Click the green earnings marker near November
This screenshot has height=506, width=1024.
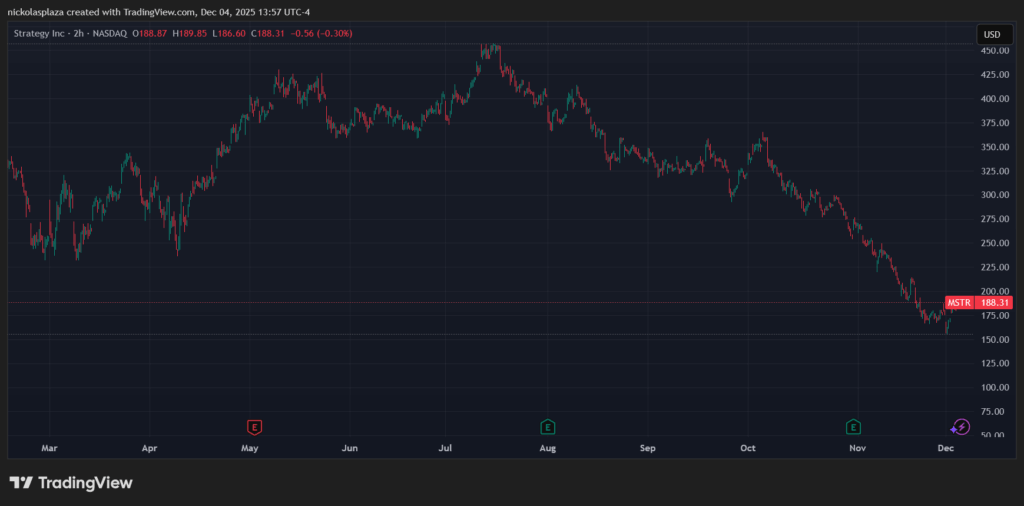coord(854,427)
